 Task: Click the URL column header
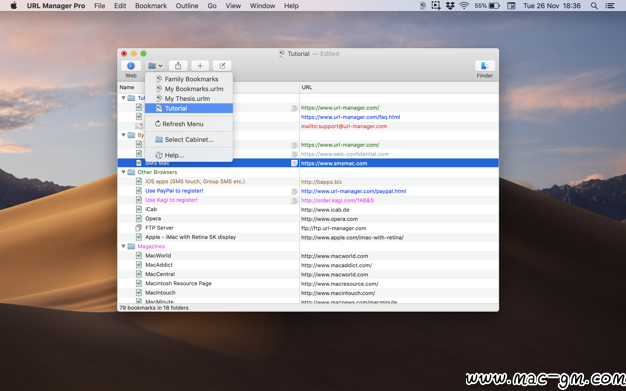tap(399, 87)
